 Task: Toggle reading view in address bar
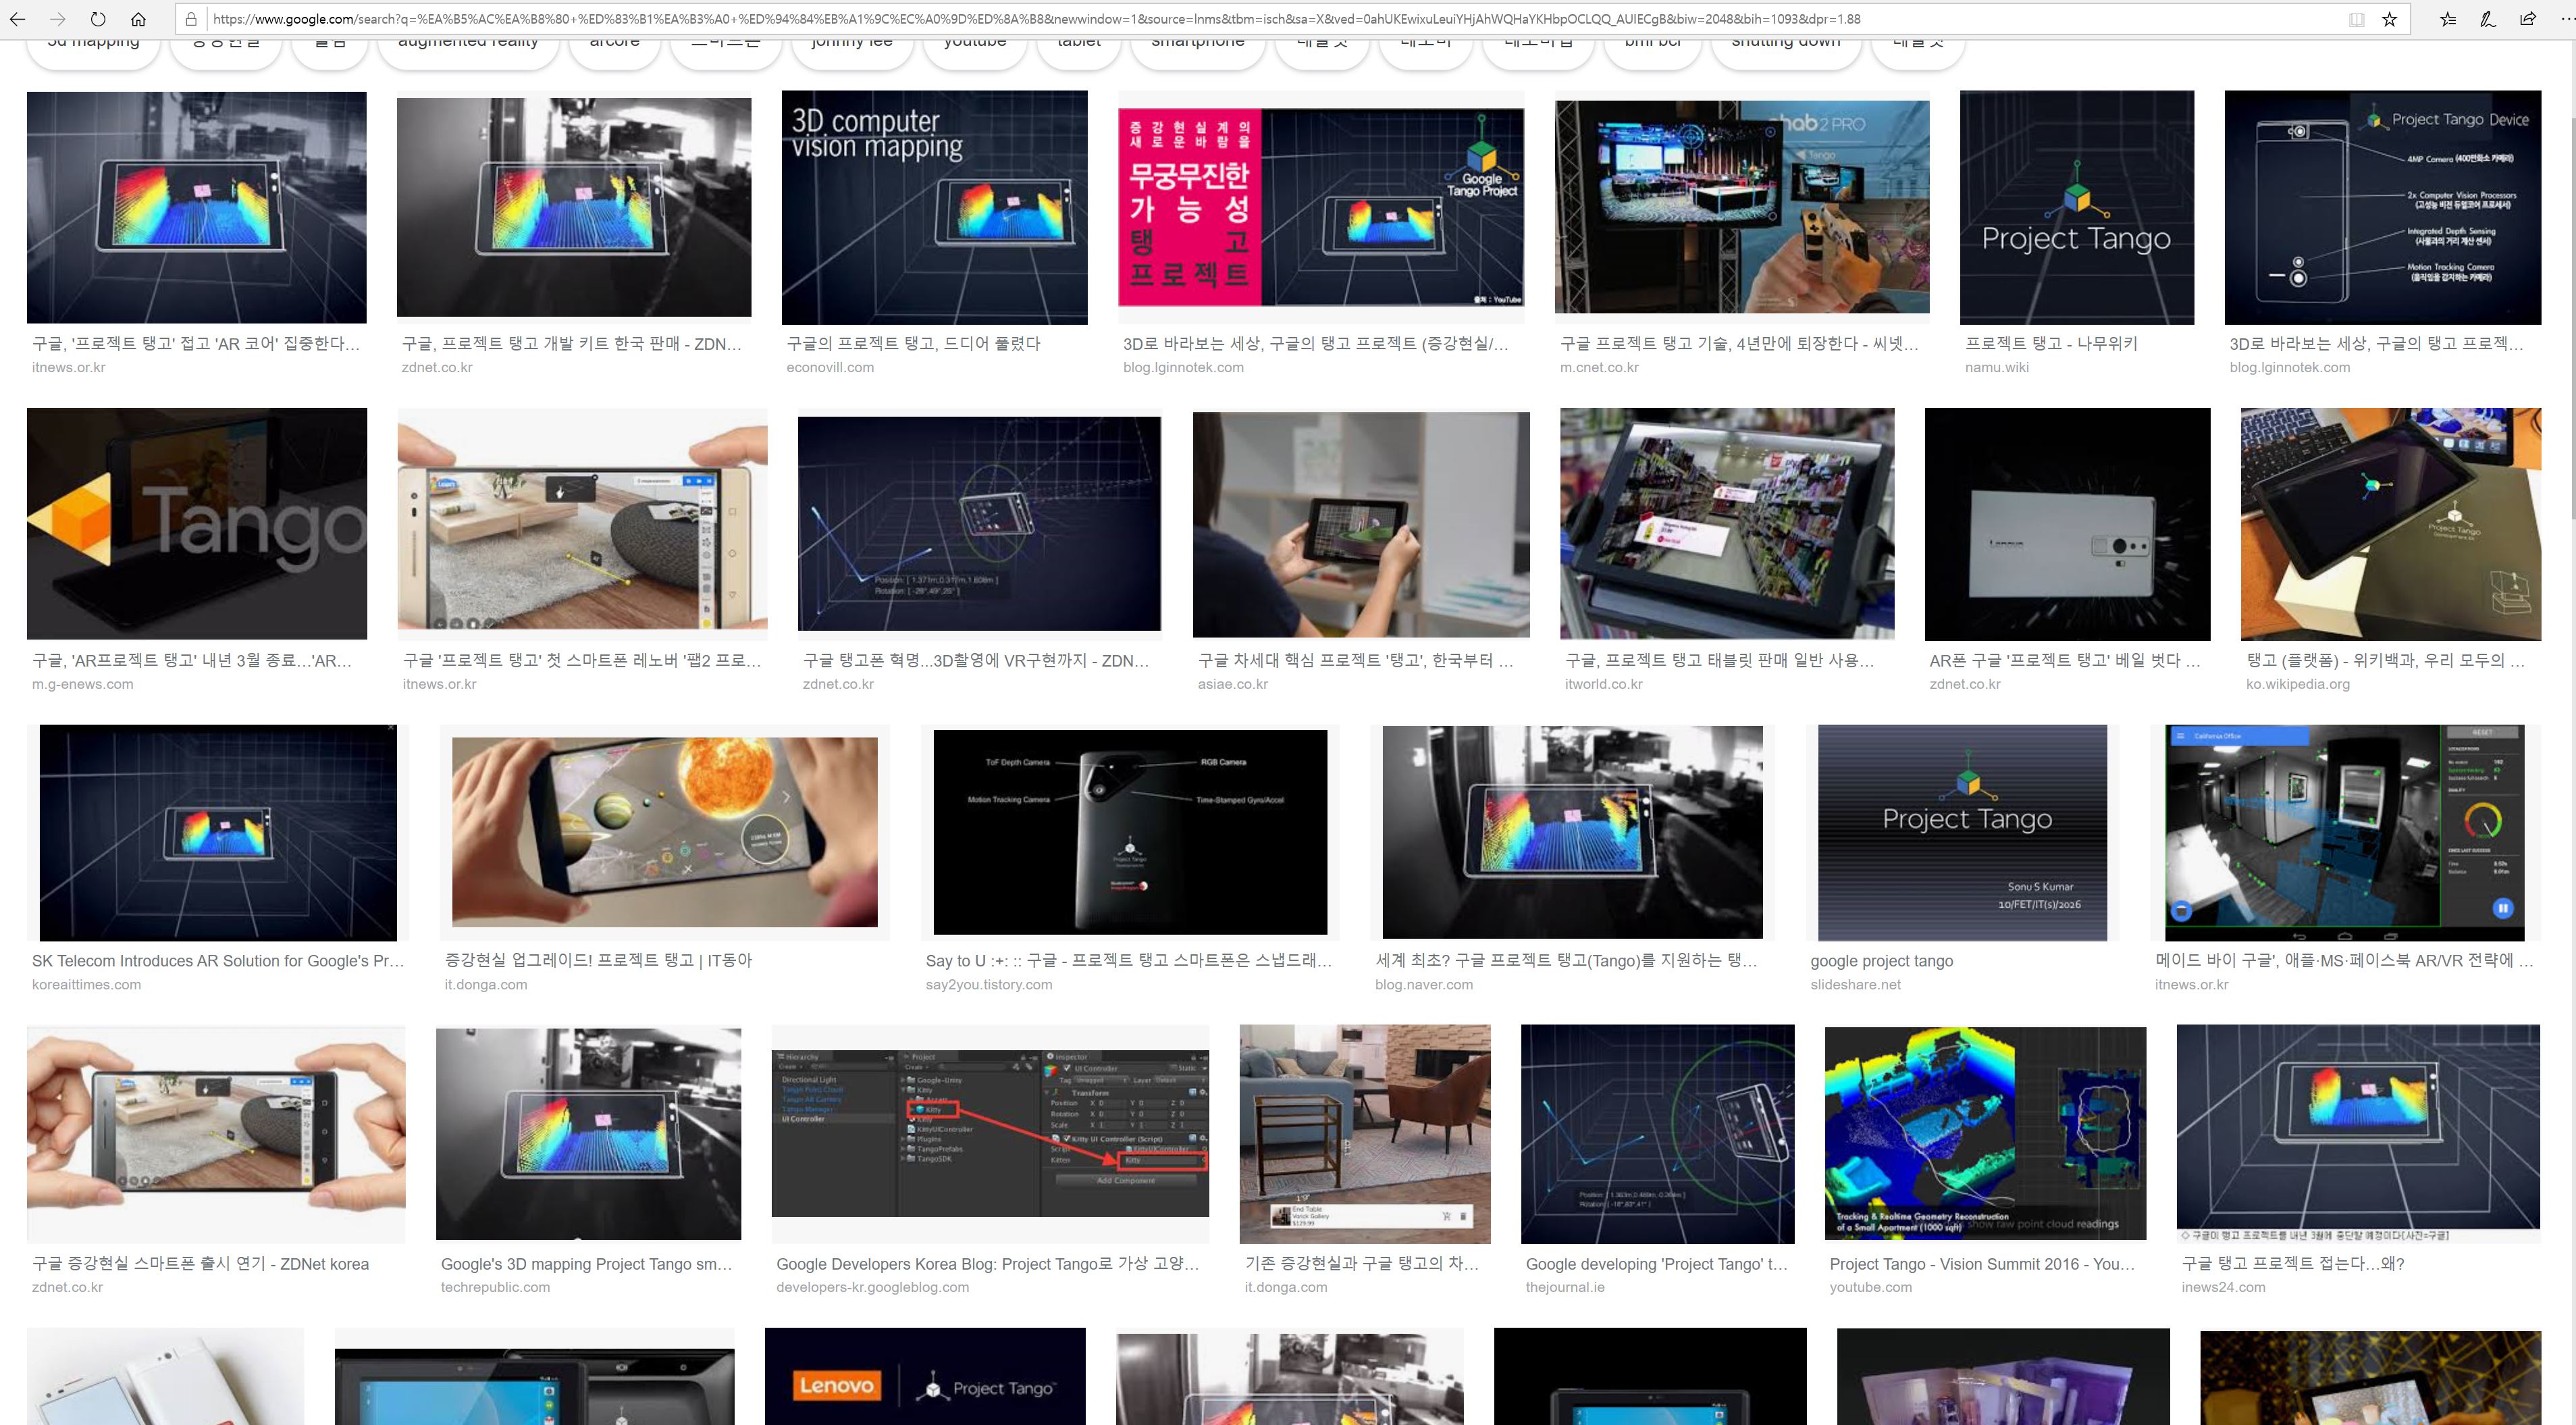(2356, 19)
